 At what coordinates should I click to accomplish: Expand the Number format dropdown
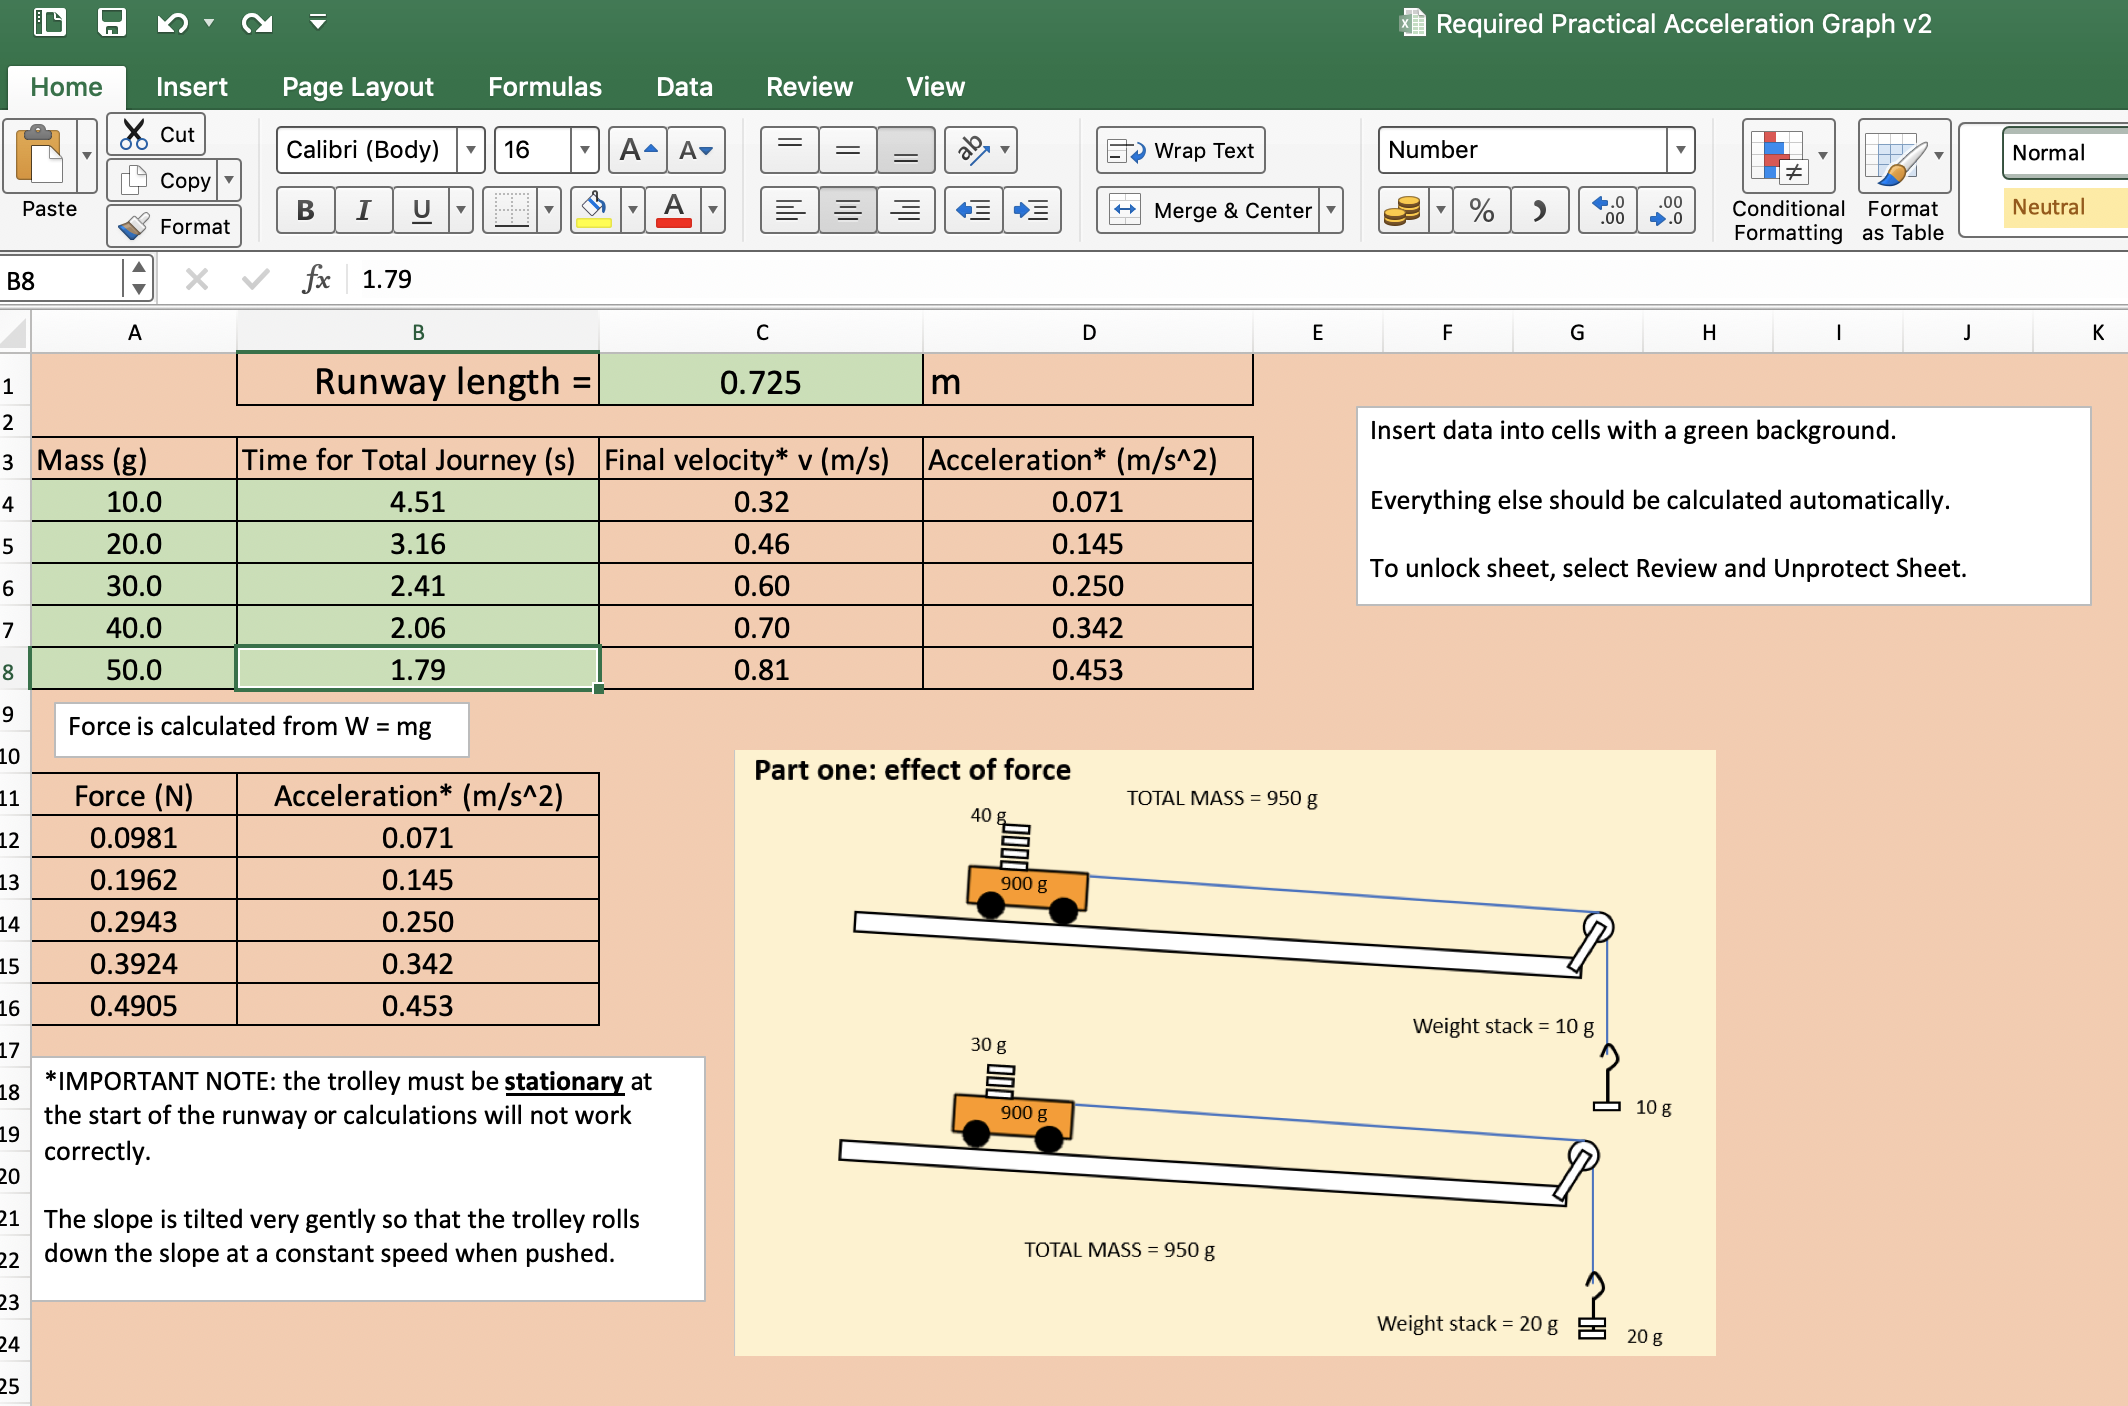[x=1680, y=150]
